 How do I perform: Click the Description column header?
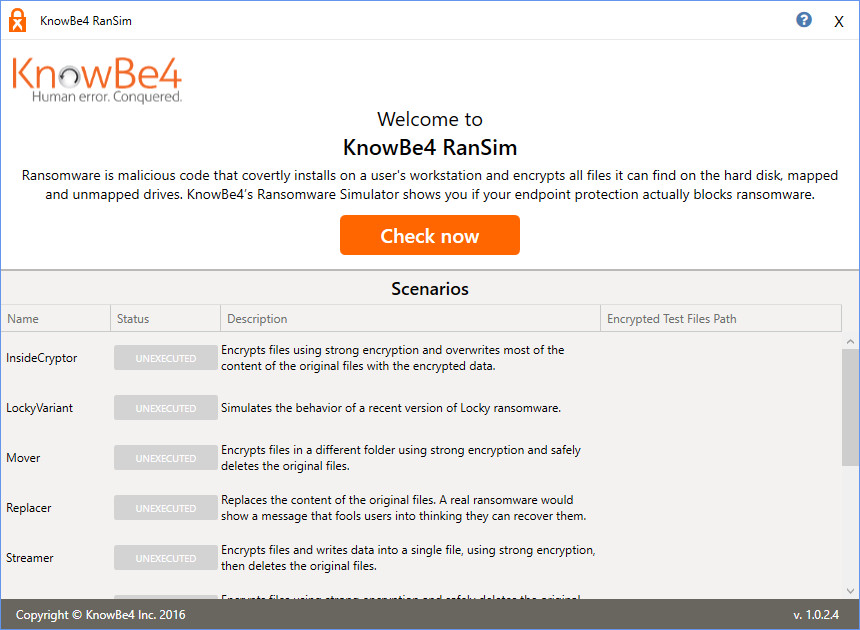(410, 319)
